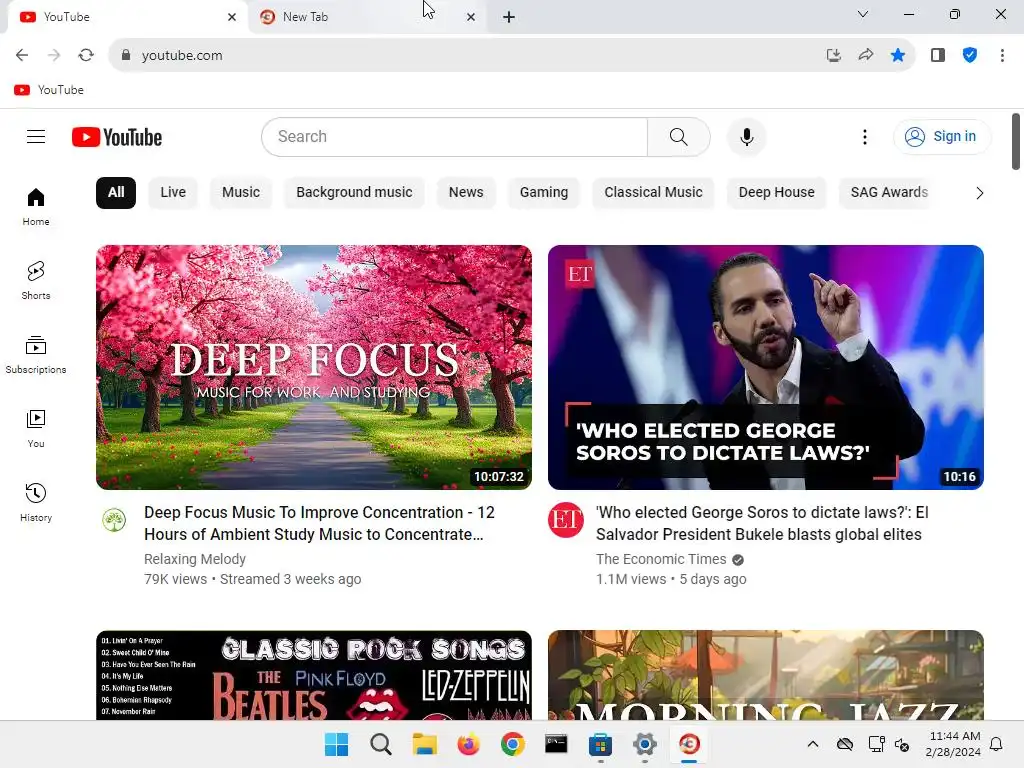
Task: Play the Deep Focus thumbnail
Action: [x=313, y=367]
